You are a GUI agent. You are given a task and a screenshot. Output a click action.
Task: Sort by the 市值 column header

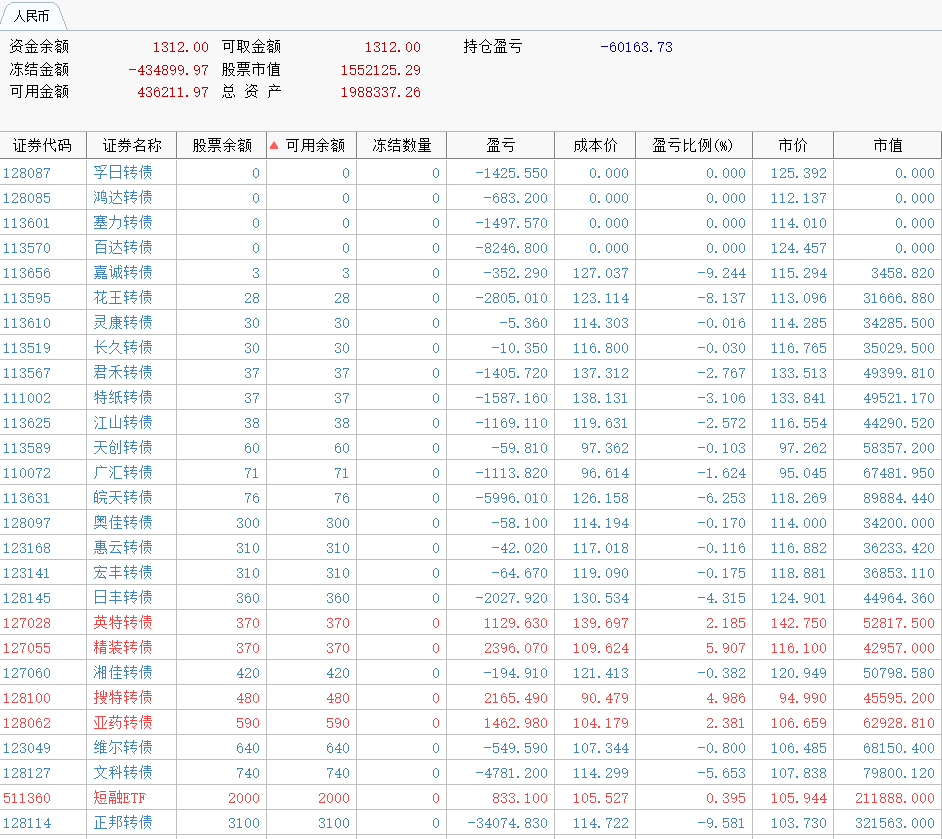887,146
